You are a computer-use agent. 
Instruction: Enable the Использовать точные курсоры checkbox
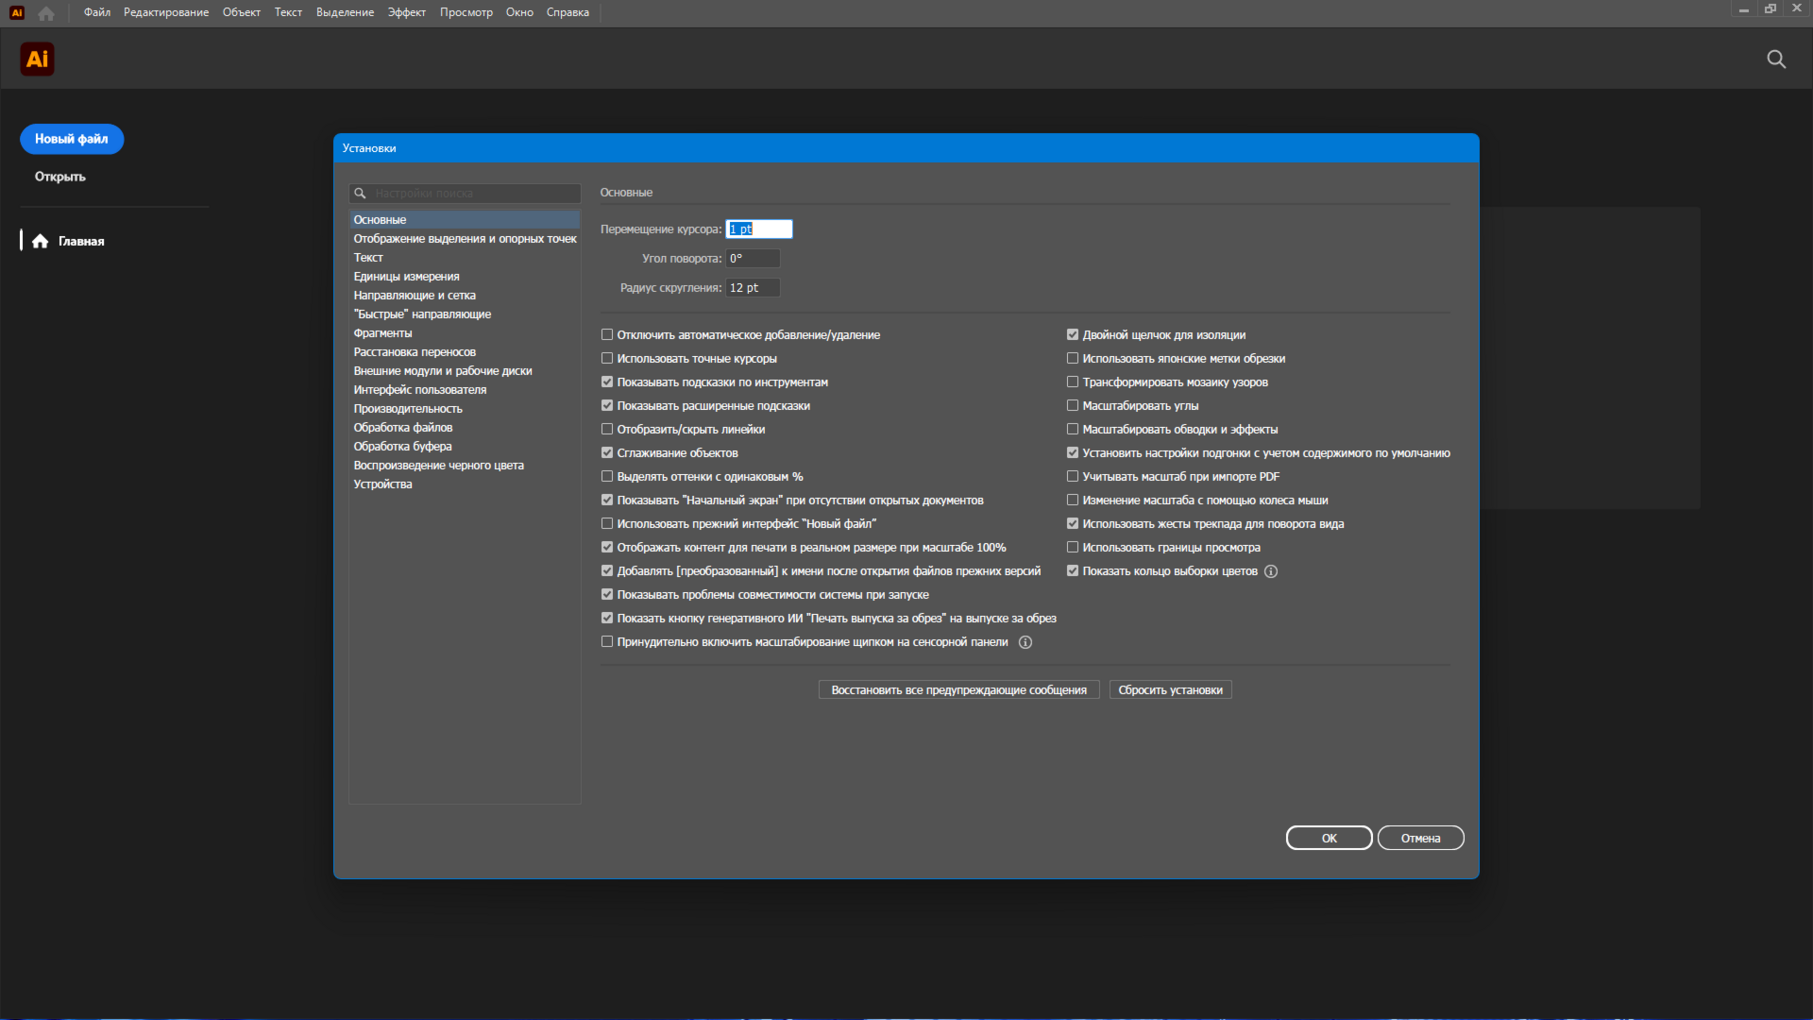pyautogui.click(x=607, y=359)
